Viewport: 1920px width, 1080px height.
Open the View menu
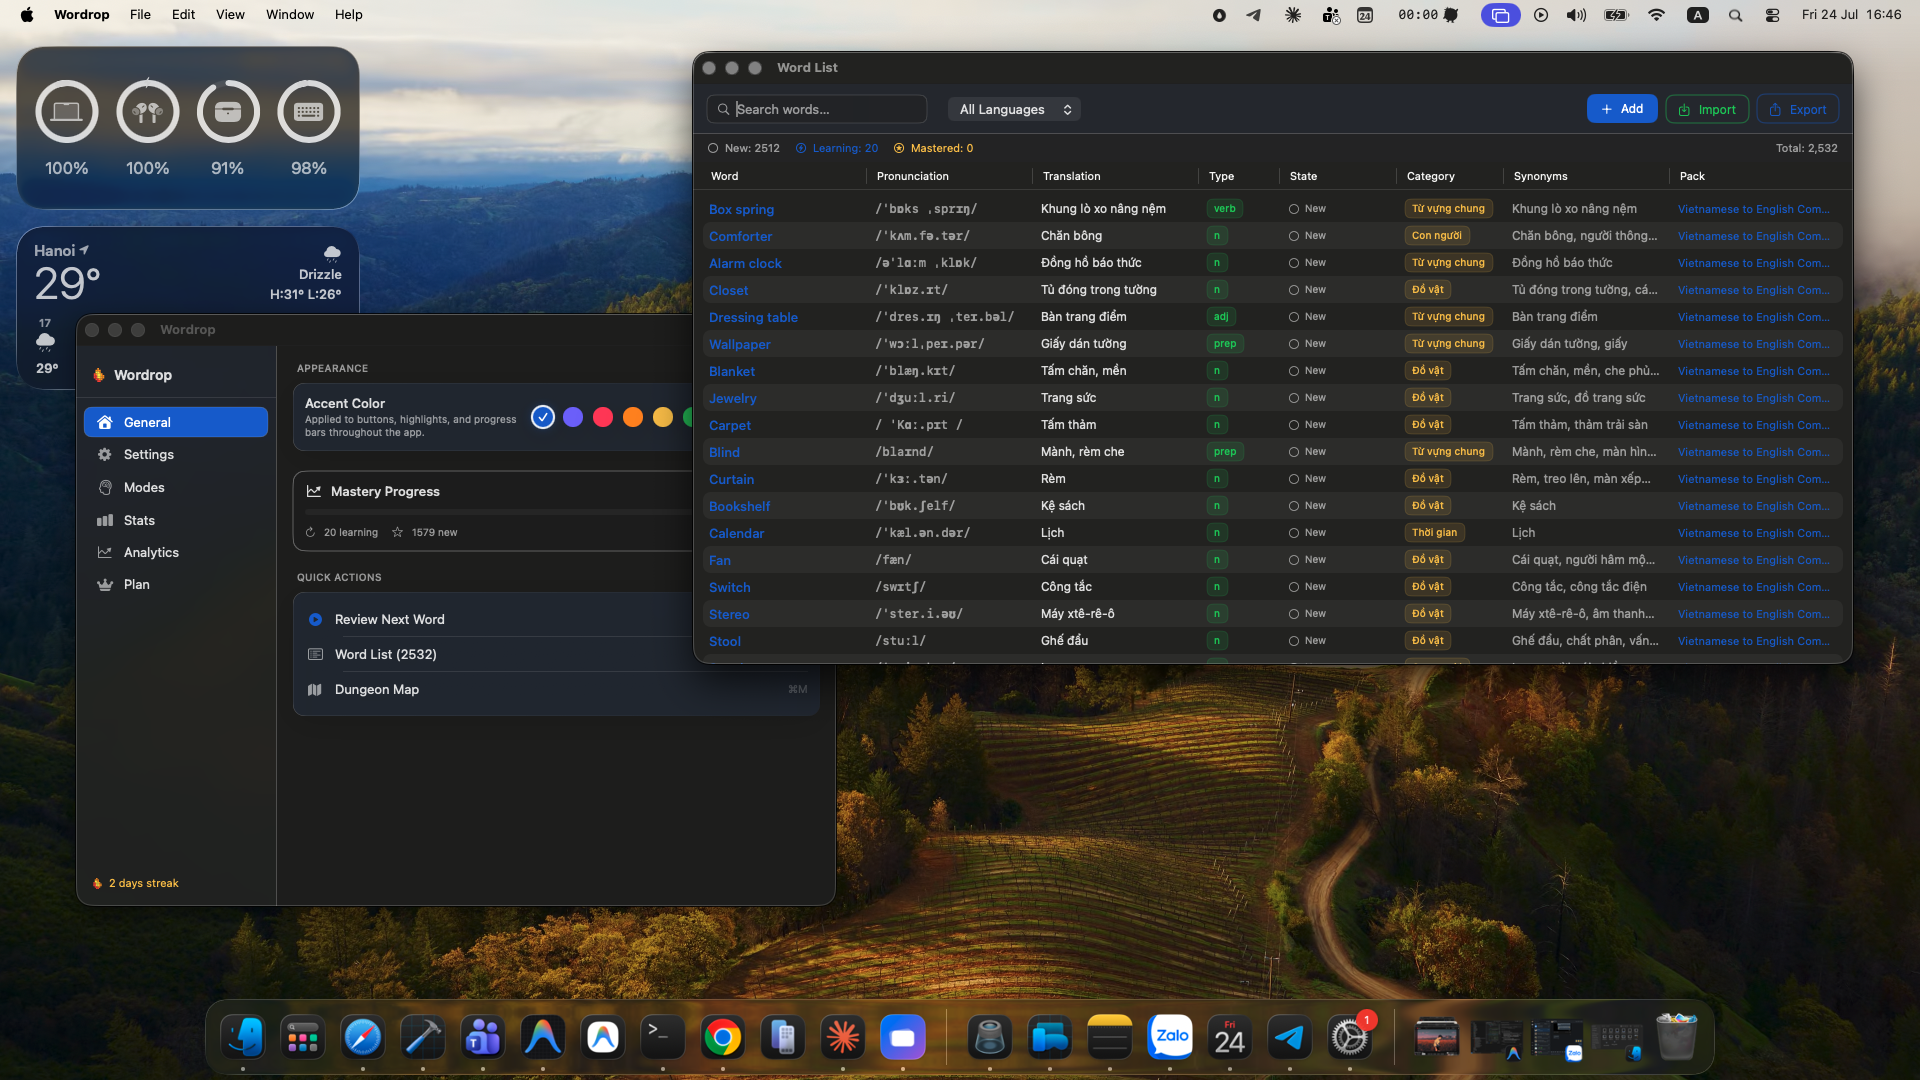point(230,15)
